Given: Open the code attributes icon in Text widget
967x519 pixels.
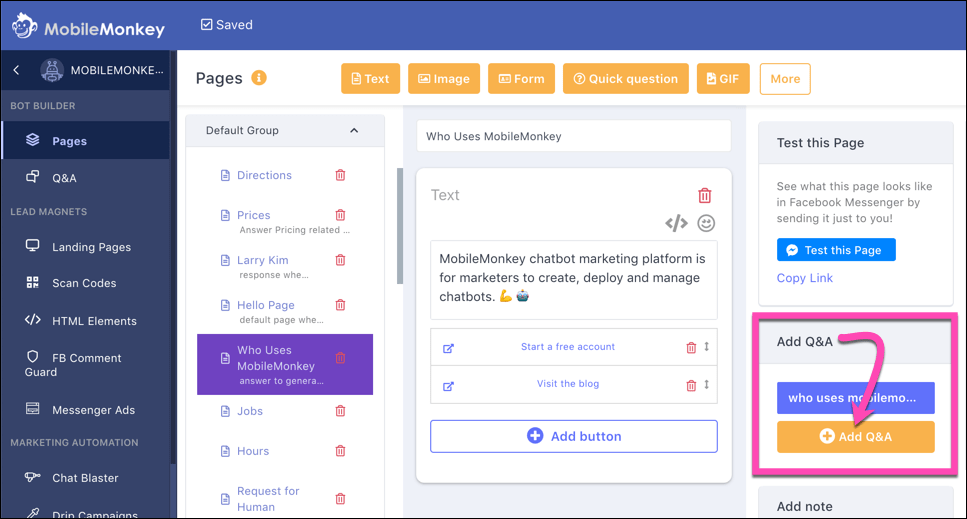Looking at the screenshot, I should (677, 223).
